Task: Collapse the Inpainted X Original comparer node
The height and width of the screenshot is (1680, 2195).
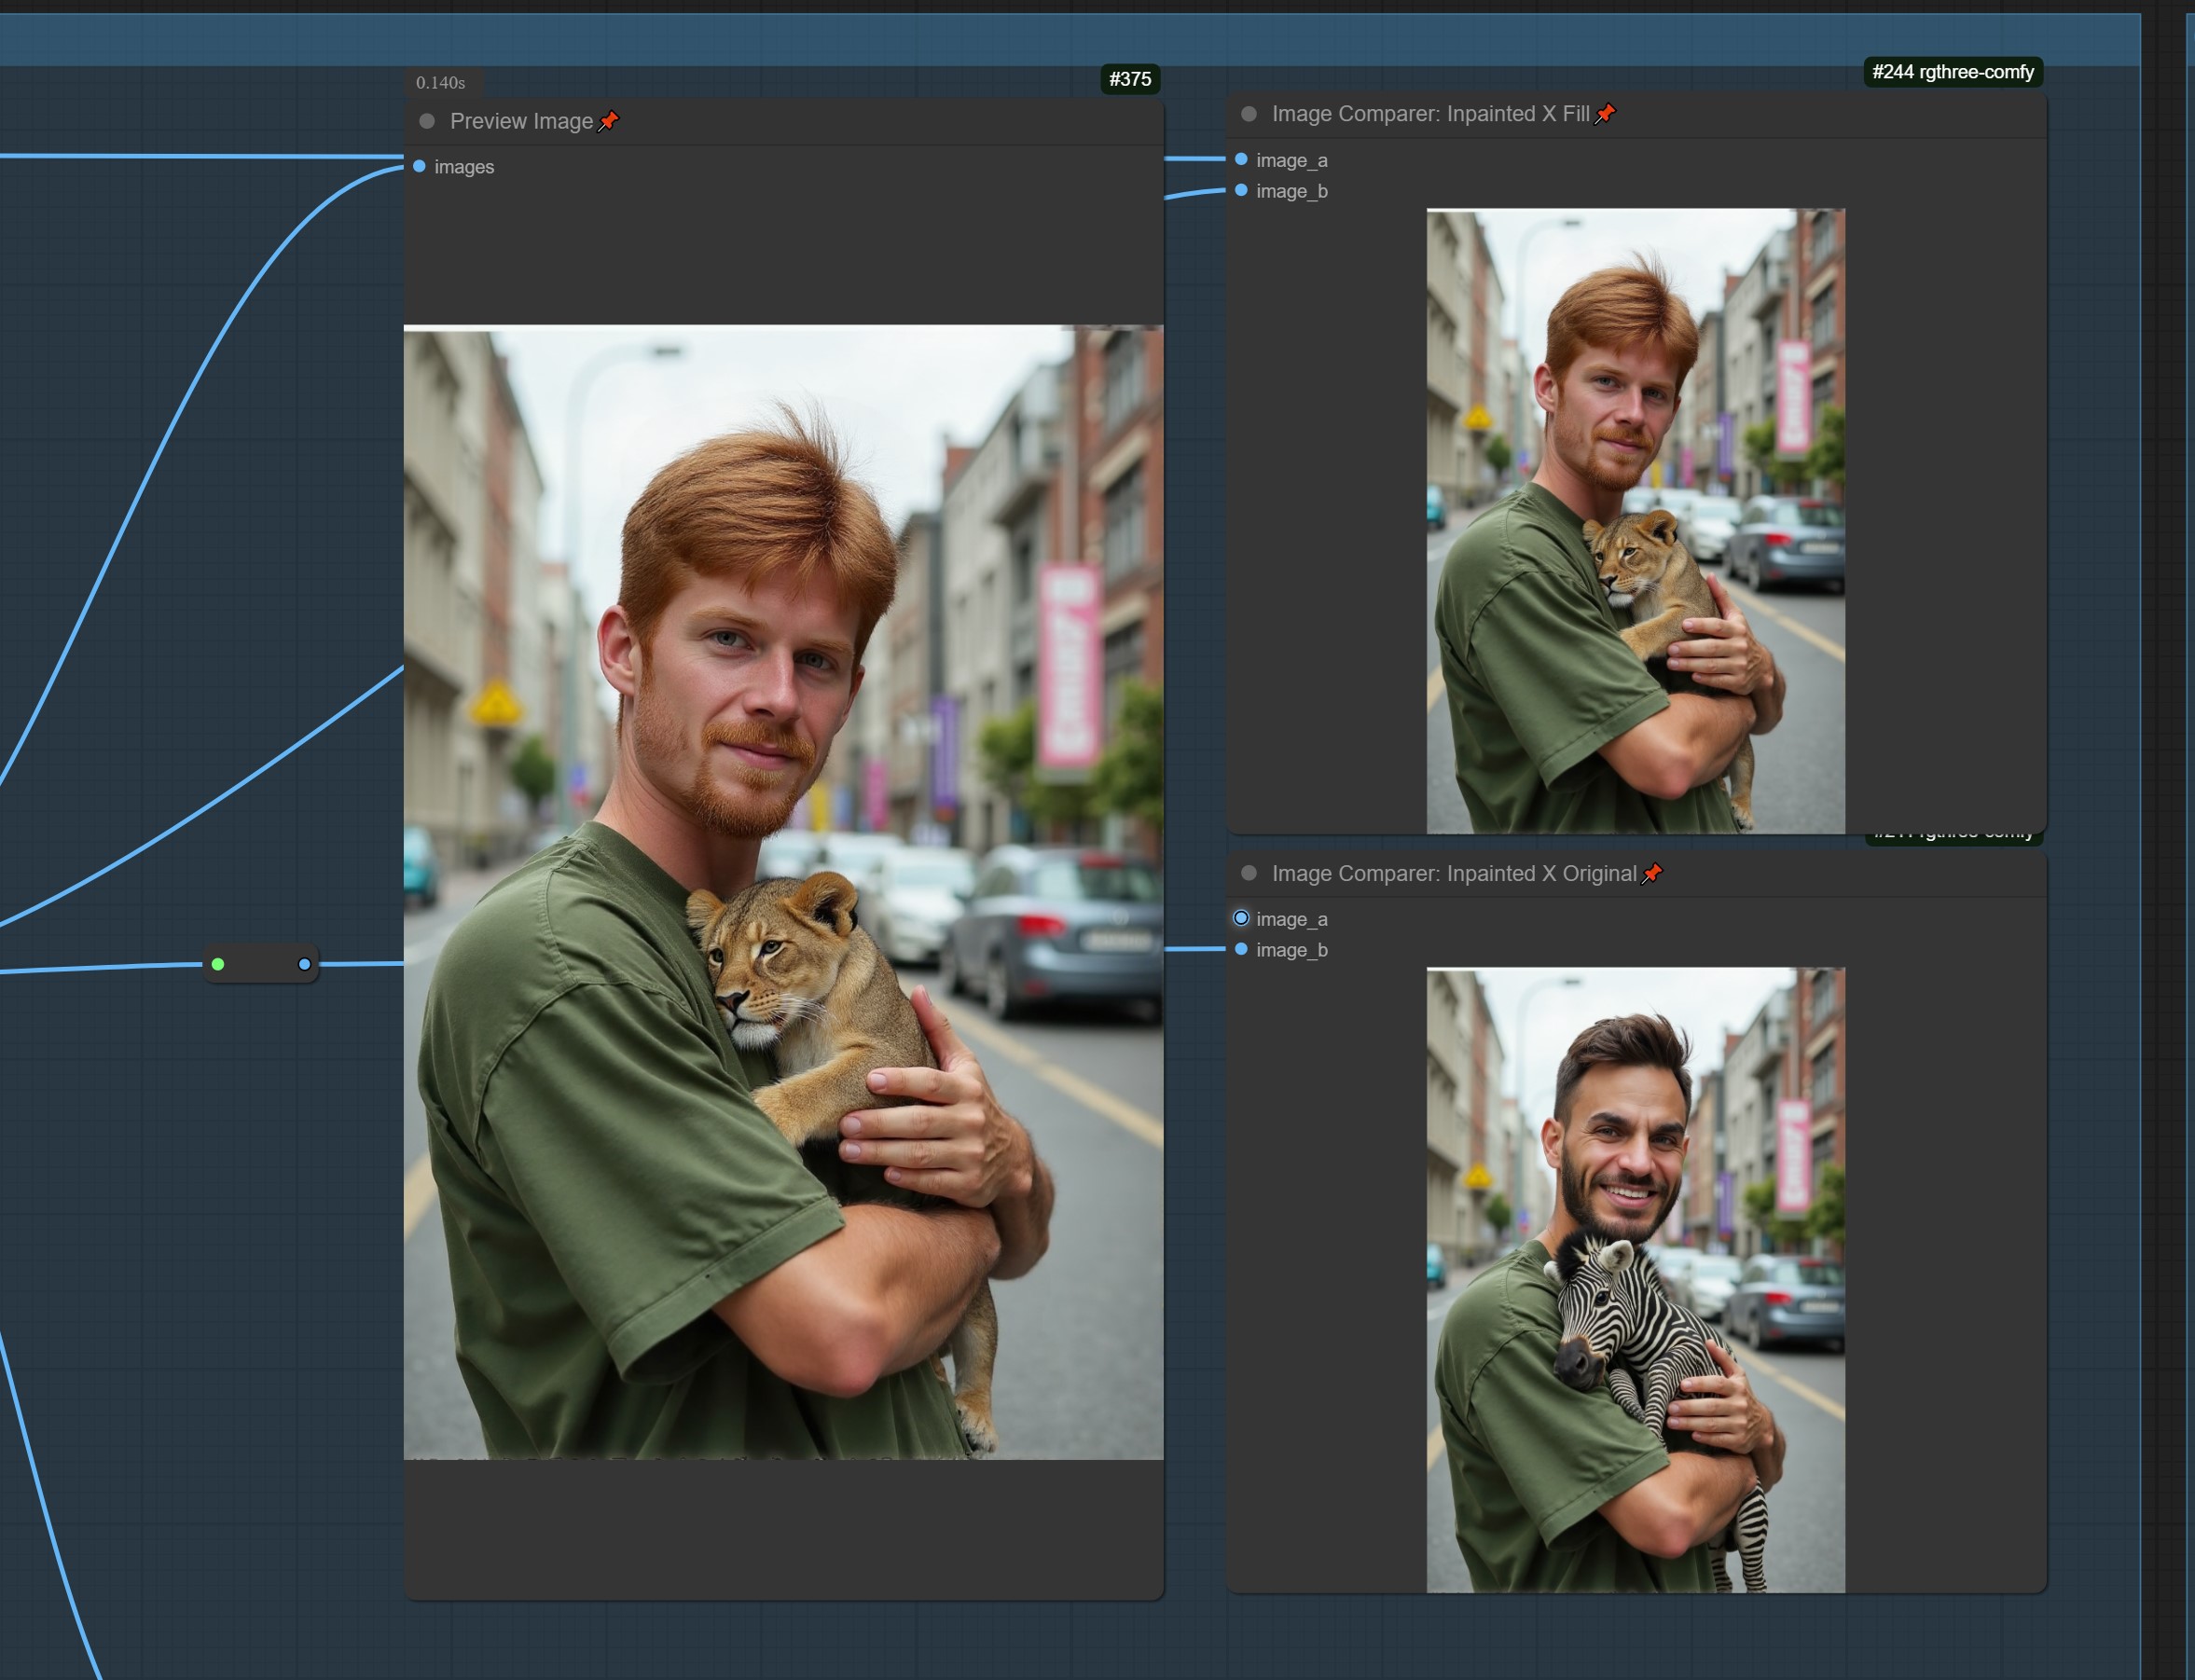Action: (x=1248, y=873)
